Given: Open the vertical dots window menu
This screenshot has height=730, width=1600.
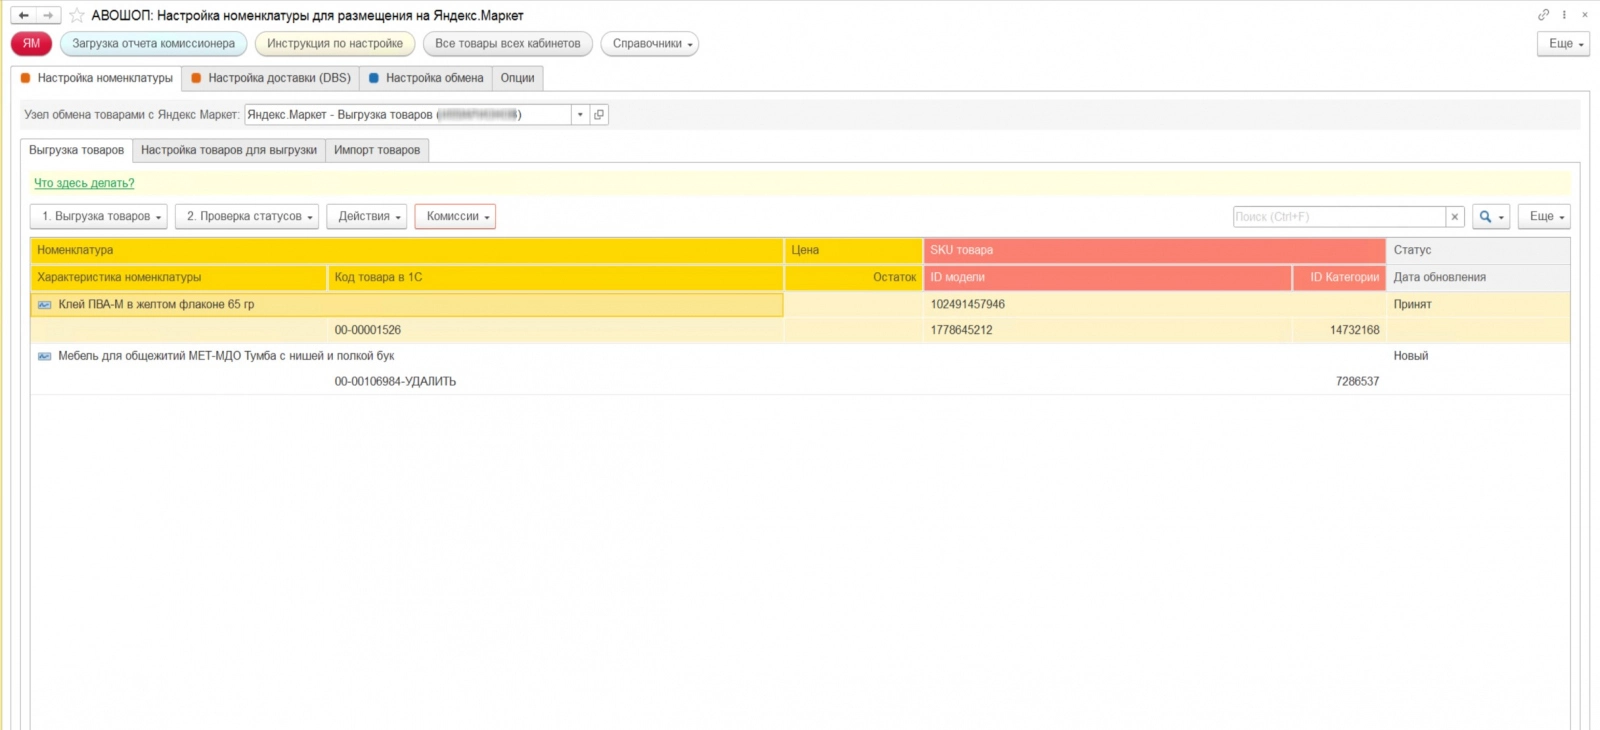Looking at the screenshot, I should 1565,15.
